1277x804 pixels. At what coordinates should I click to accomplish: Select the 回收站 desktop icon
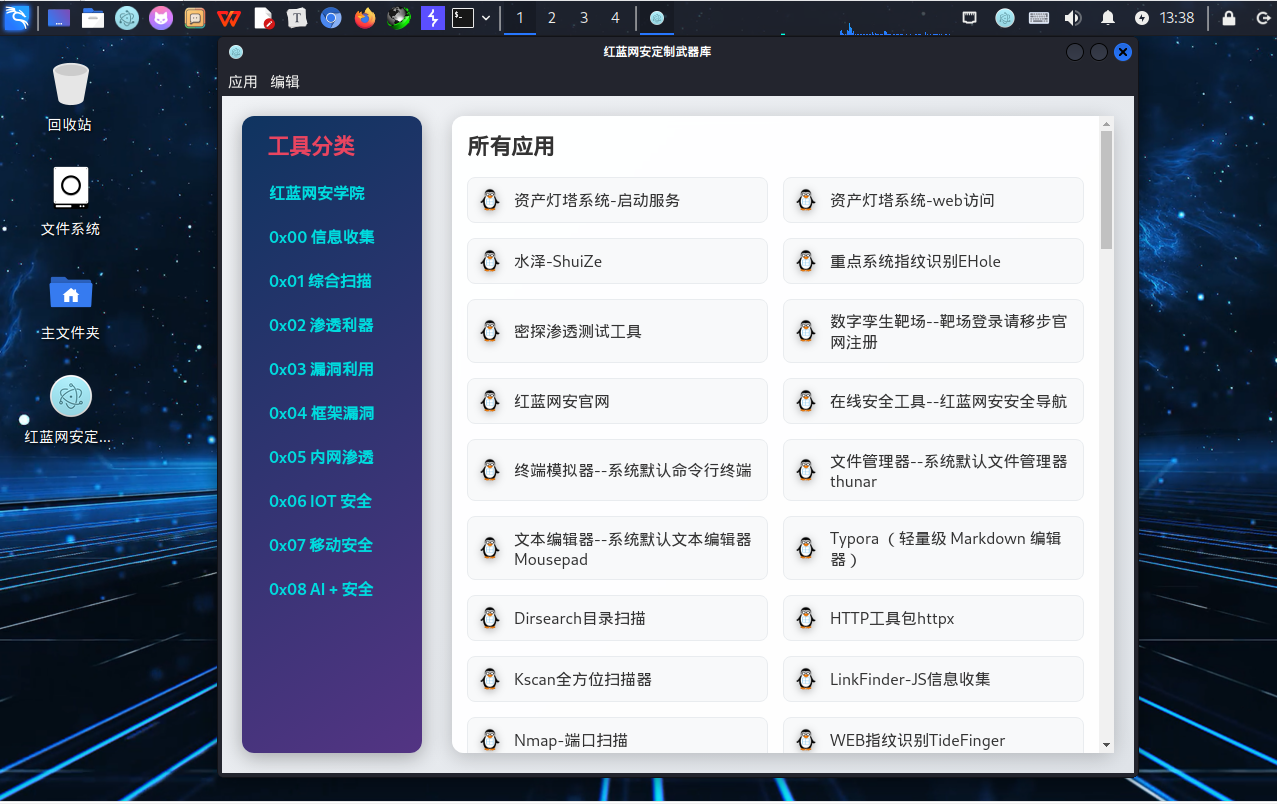point(70,97)
